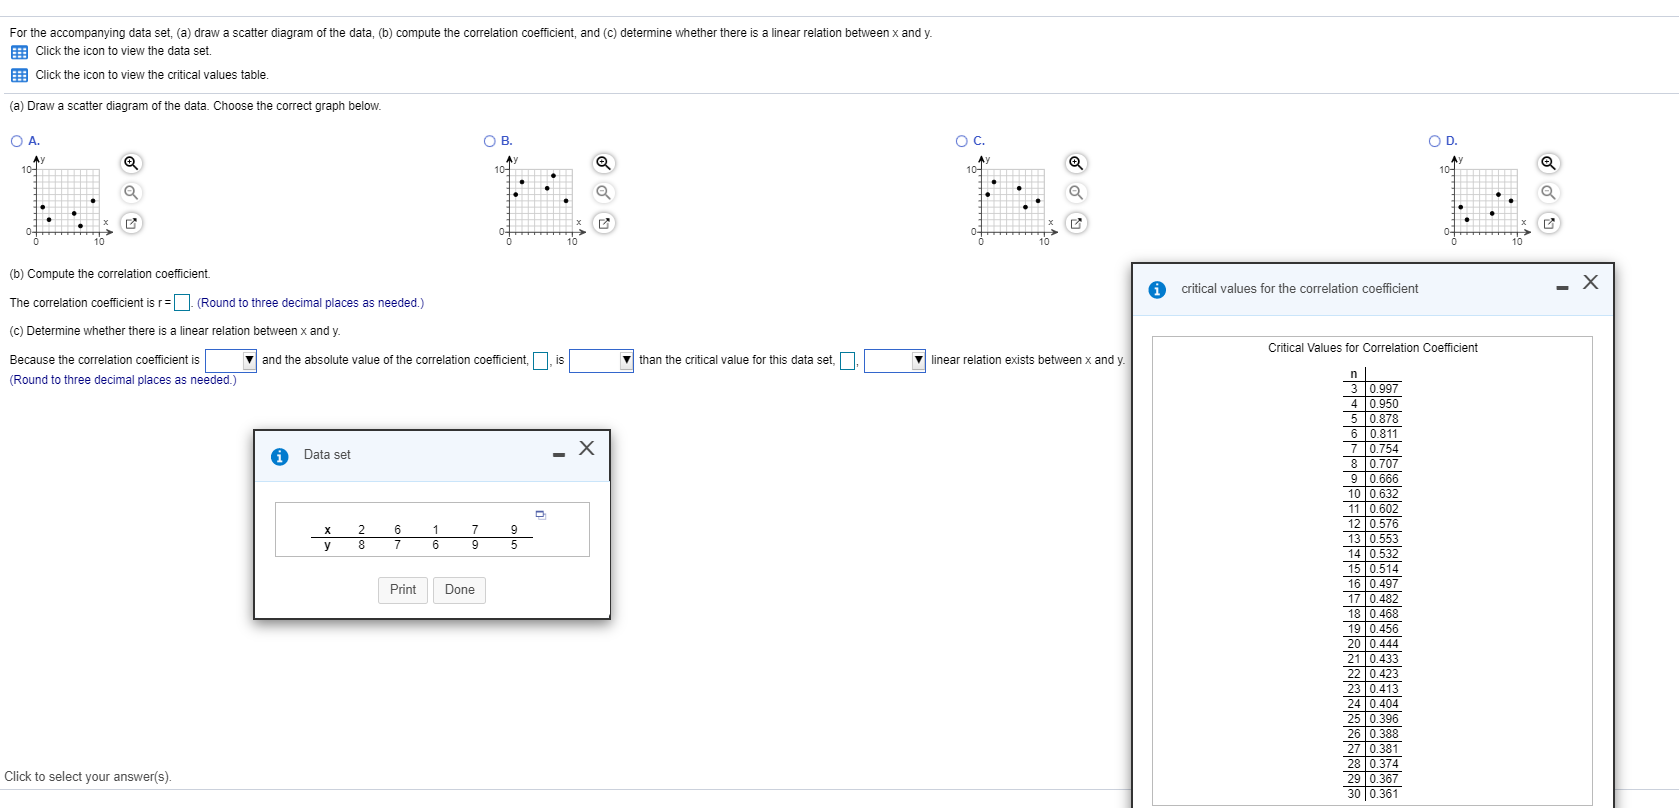Select answer option B

(490, 141)
